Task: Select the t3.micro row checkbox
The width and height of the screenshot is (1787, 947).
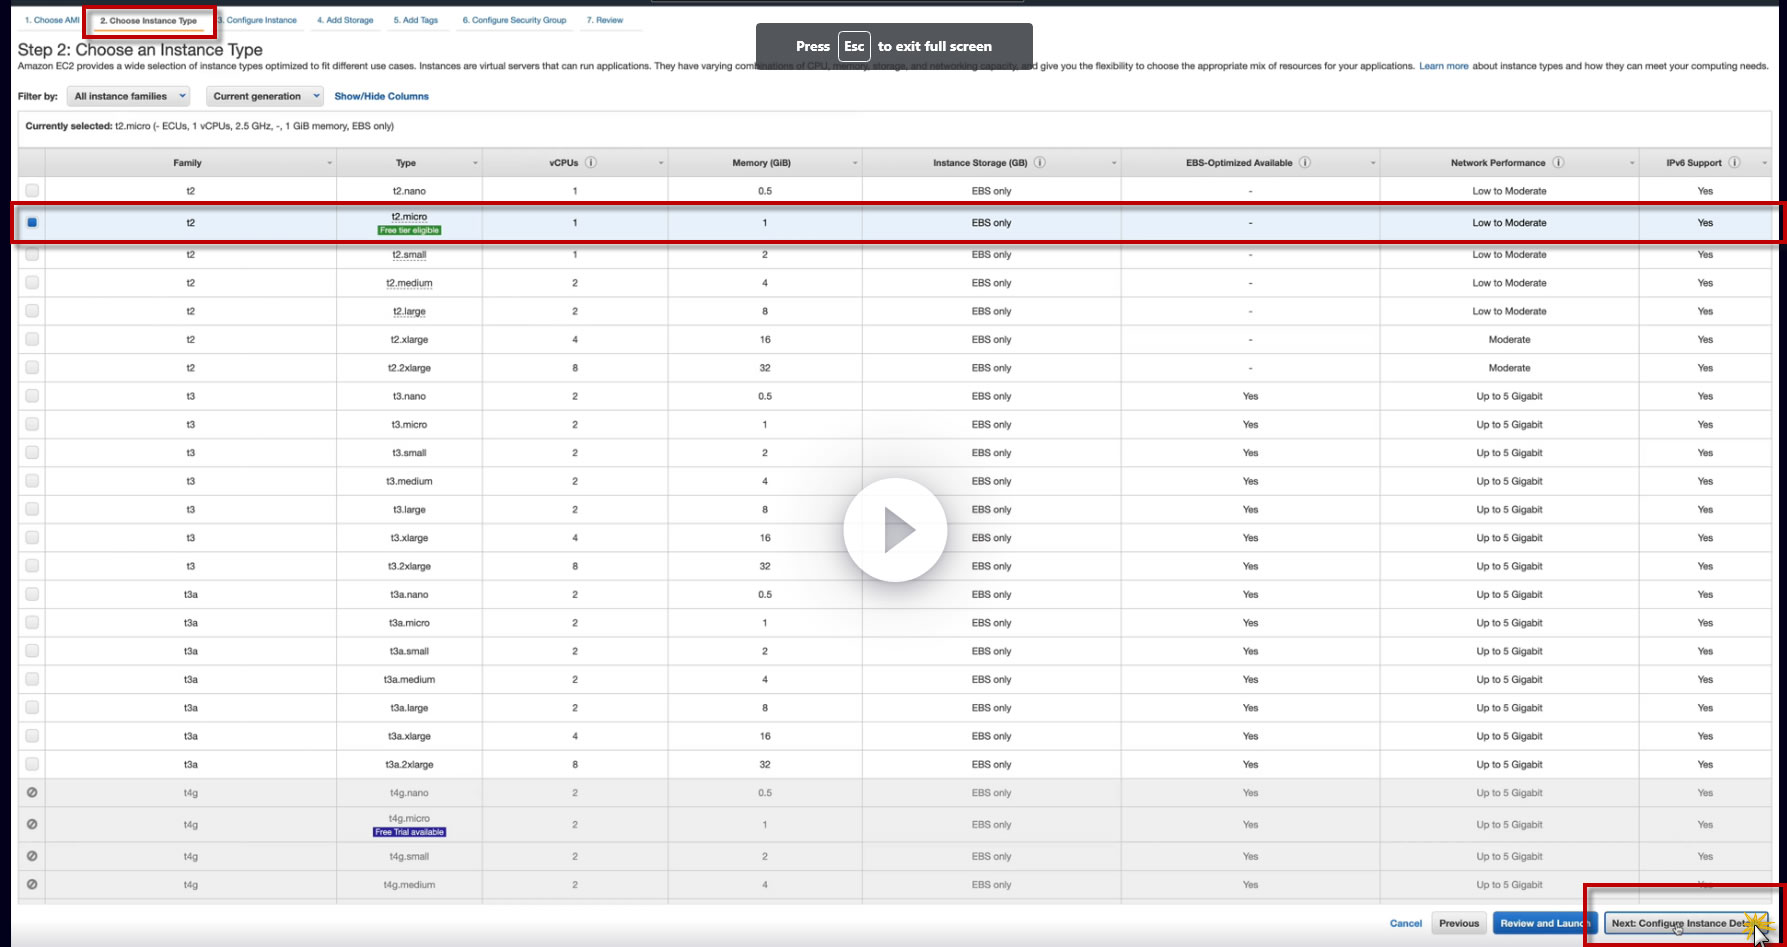Action: [x=32, y=424]
